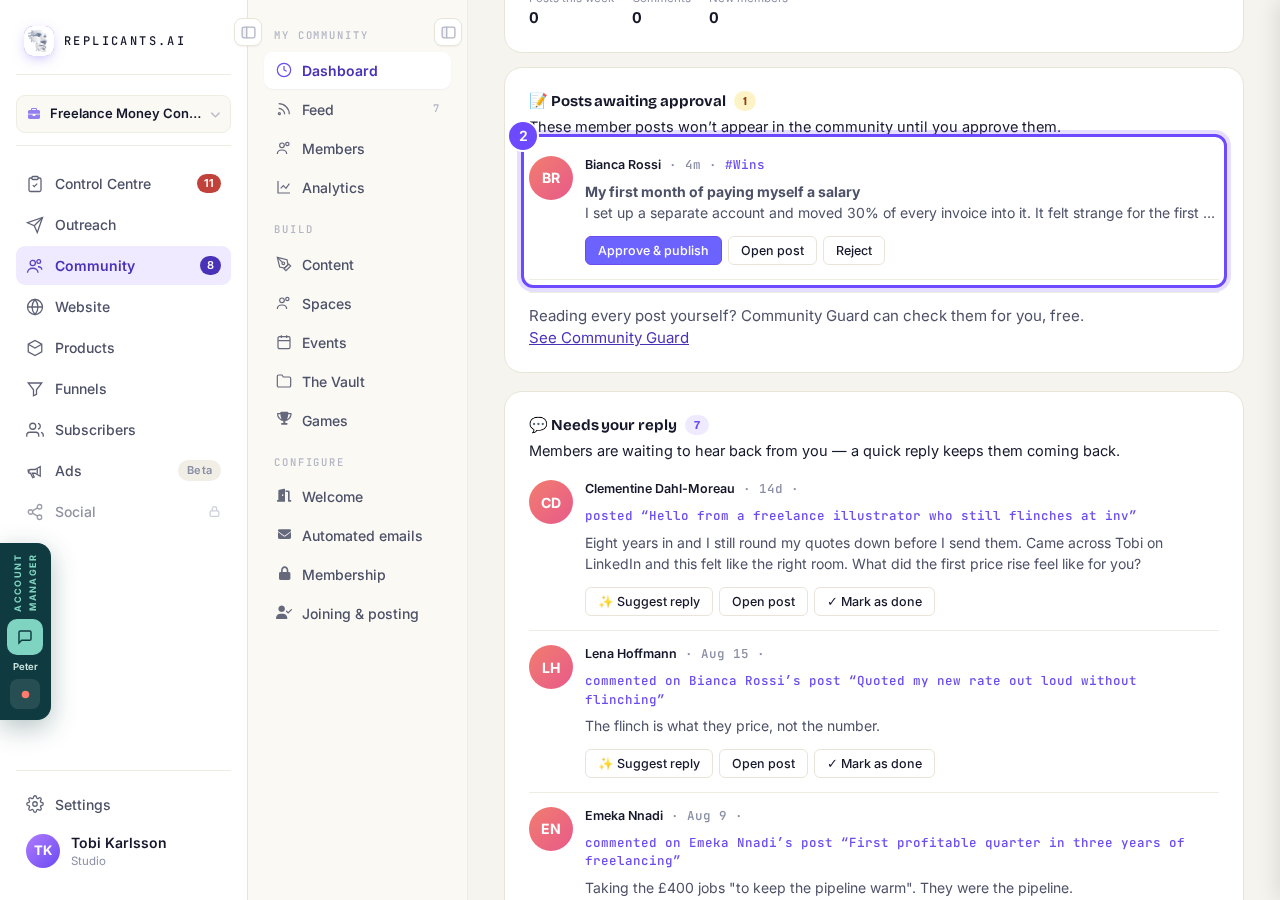Click the locked Social share icon
This screenshot has height=900, width=1280.
35,512
